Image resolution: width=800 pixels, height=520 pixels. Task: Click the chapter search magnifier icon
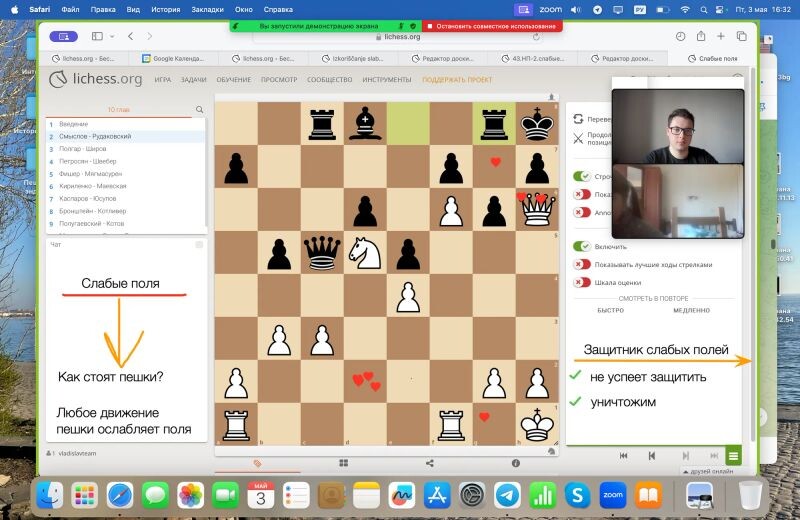coord(200,110)
